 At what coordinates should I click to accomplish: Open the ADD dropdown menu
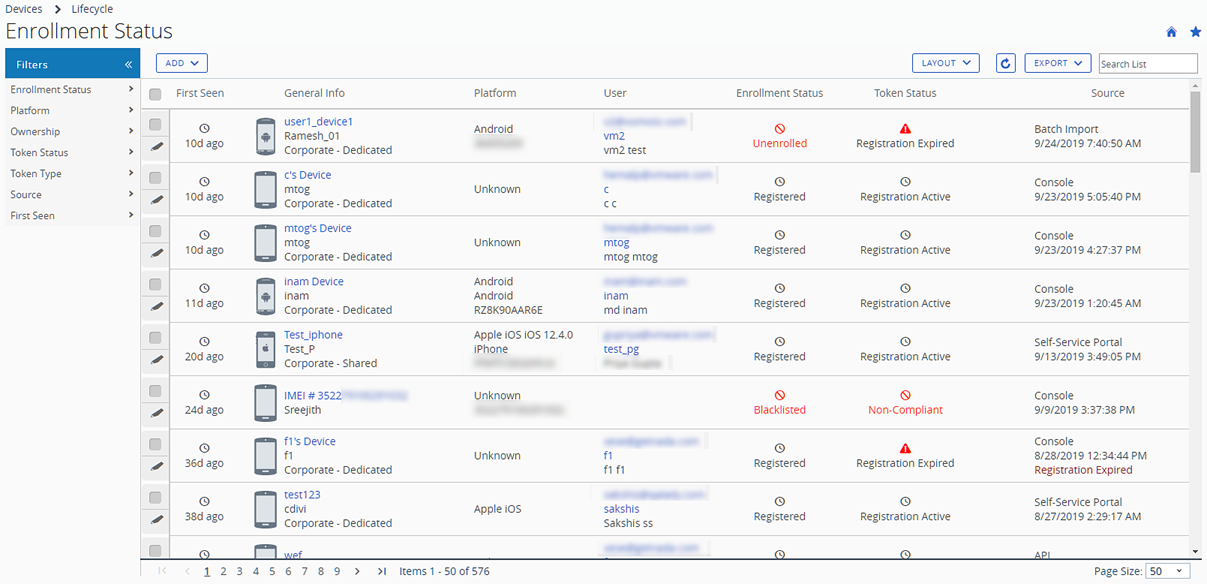pyautogui.click(x=181, y=63)
